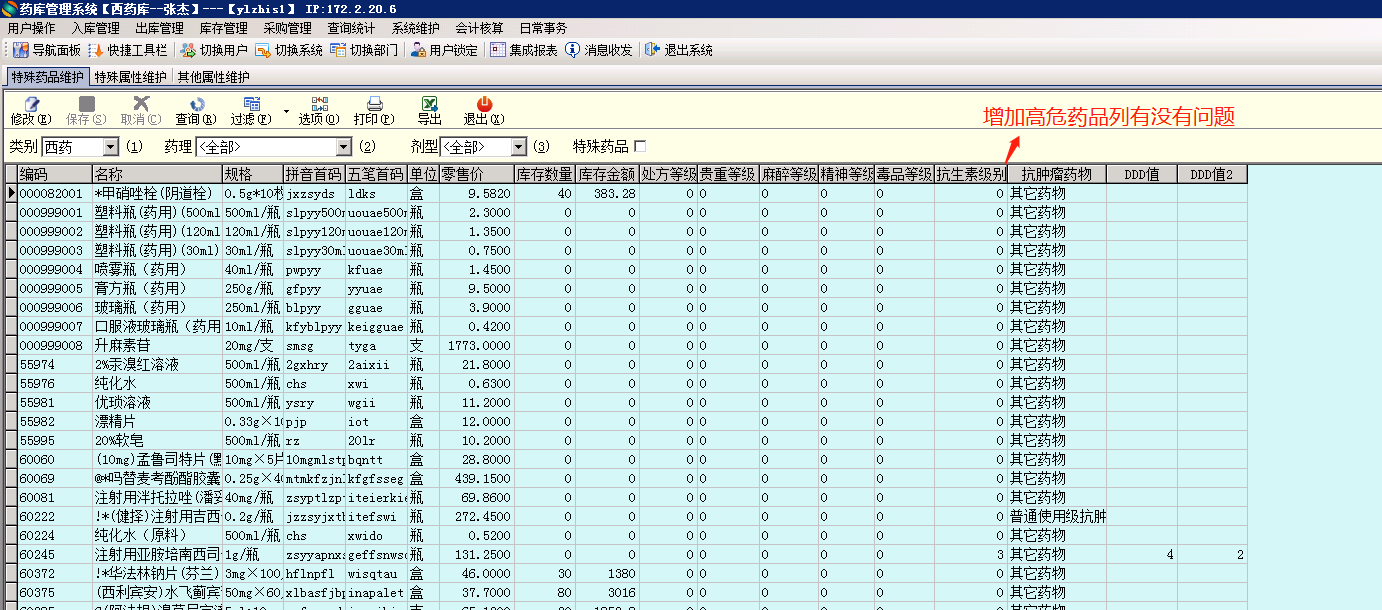Switch to the 特殊属性维护 tab
Image resolution: width=1382 pixels, height=610 pixels.
(131, 77)
